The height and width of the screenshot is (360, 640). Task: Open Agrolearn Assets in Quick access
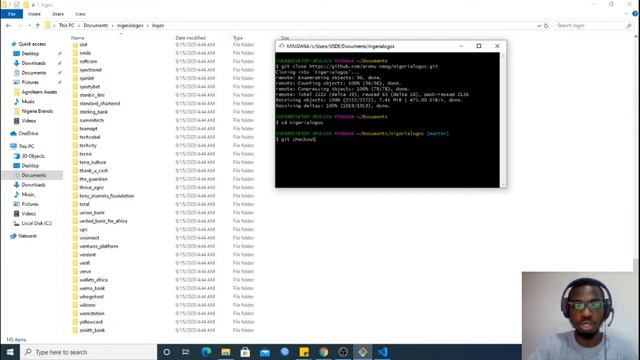pos(39,92)
